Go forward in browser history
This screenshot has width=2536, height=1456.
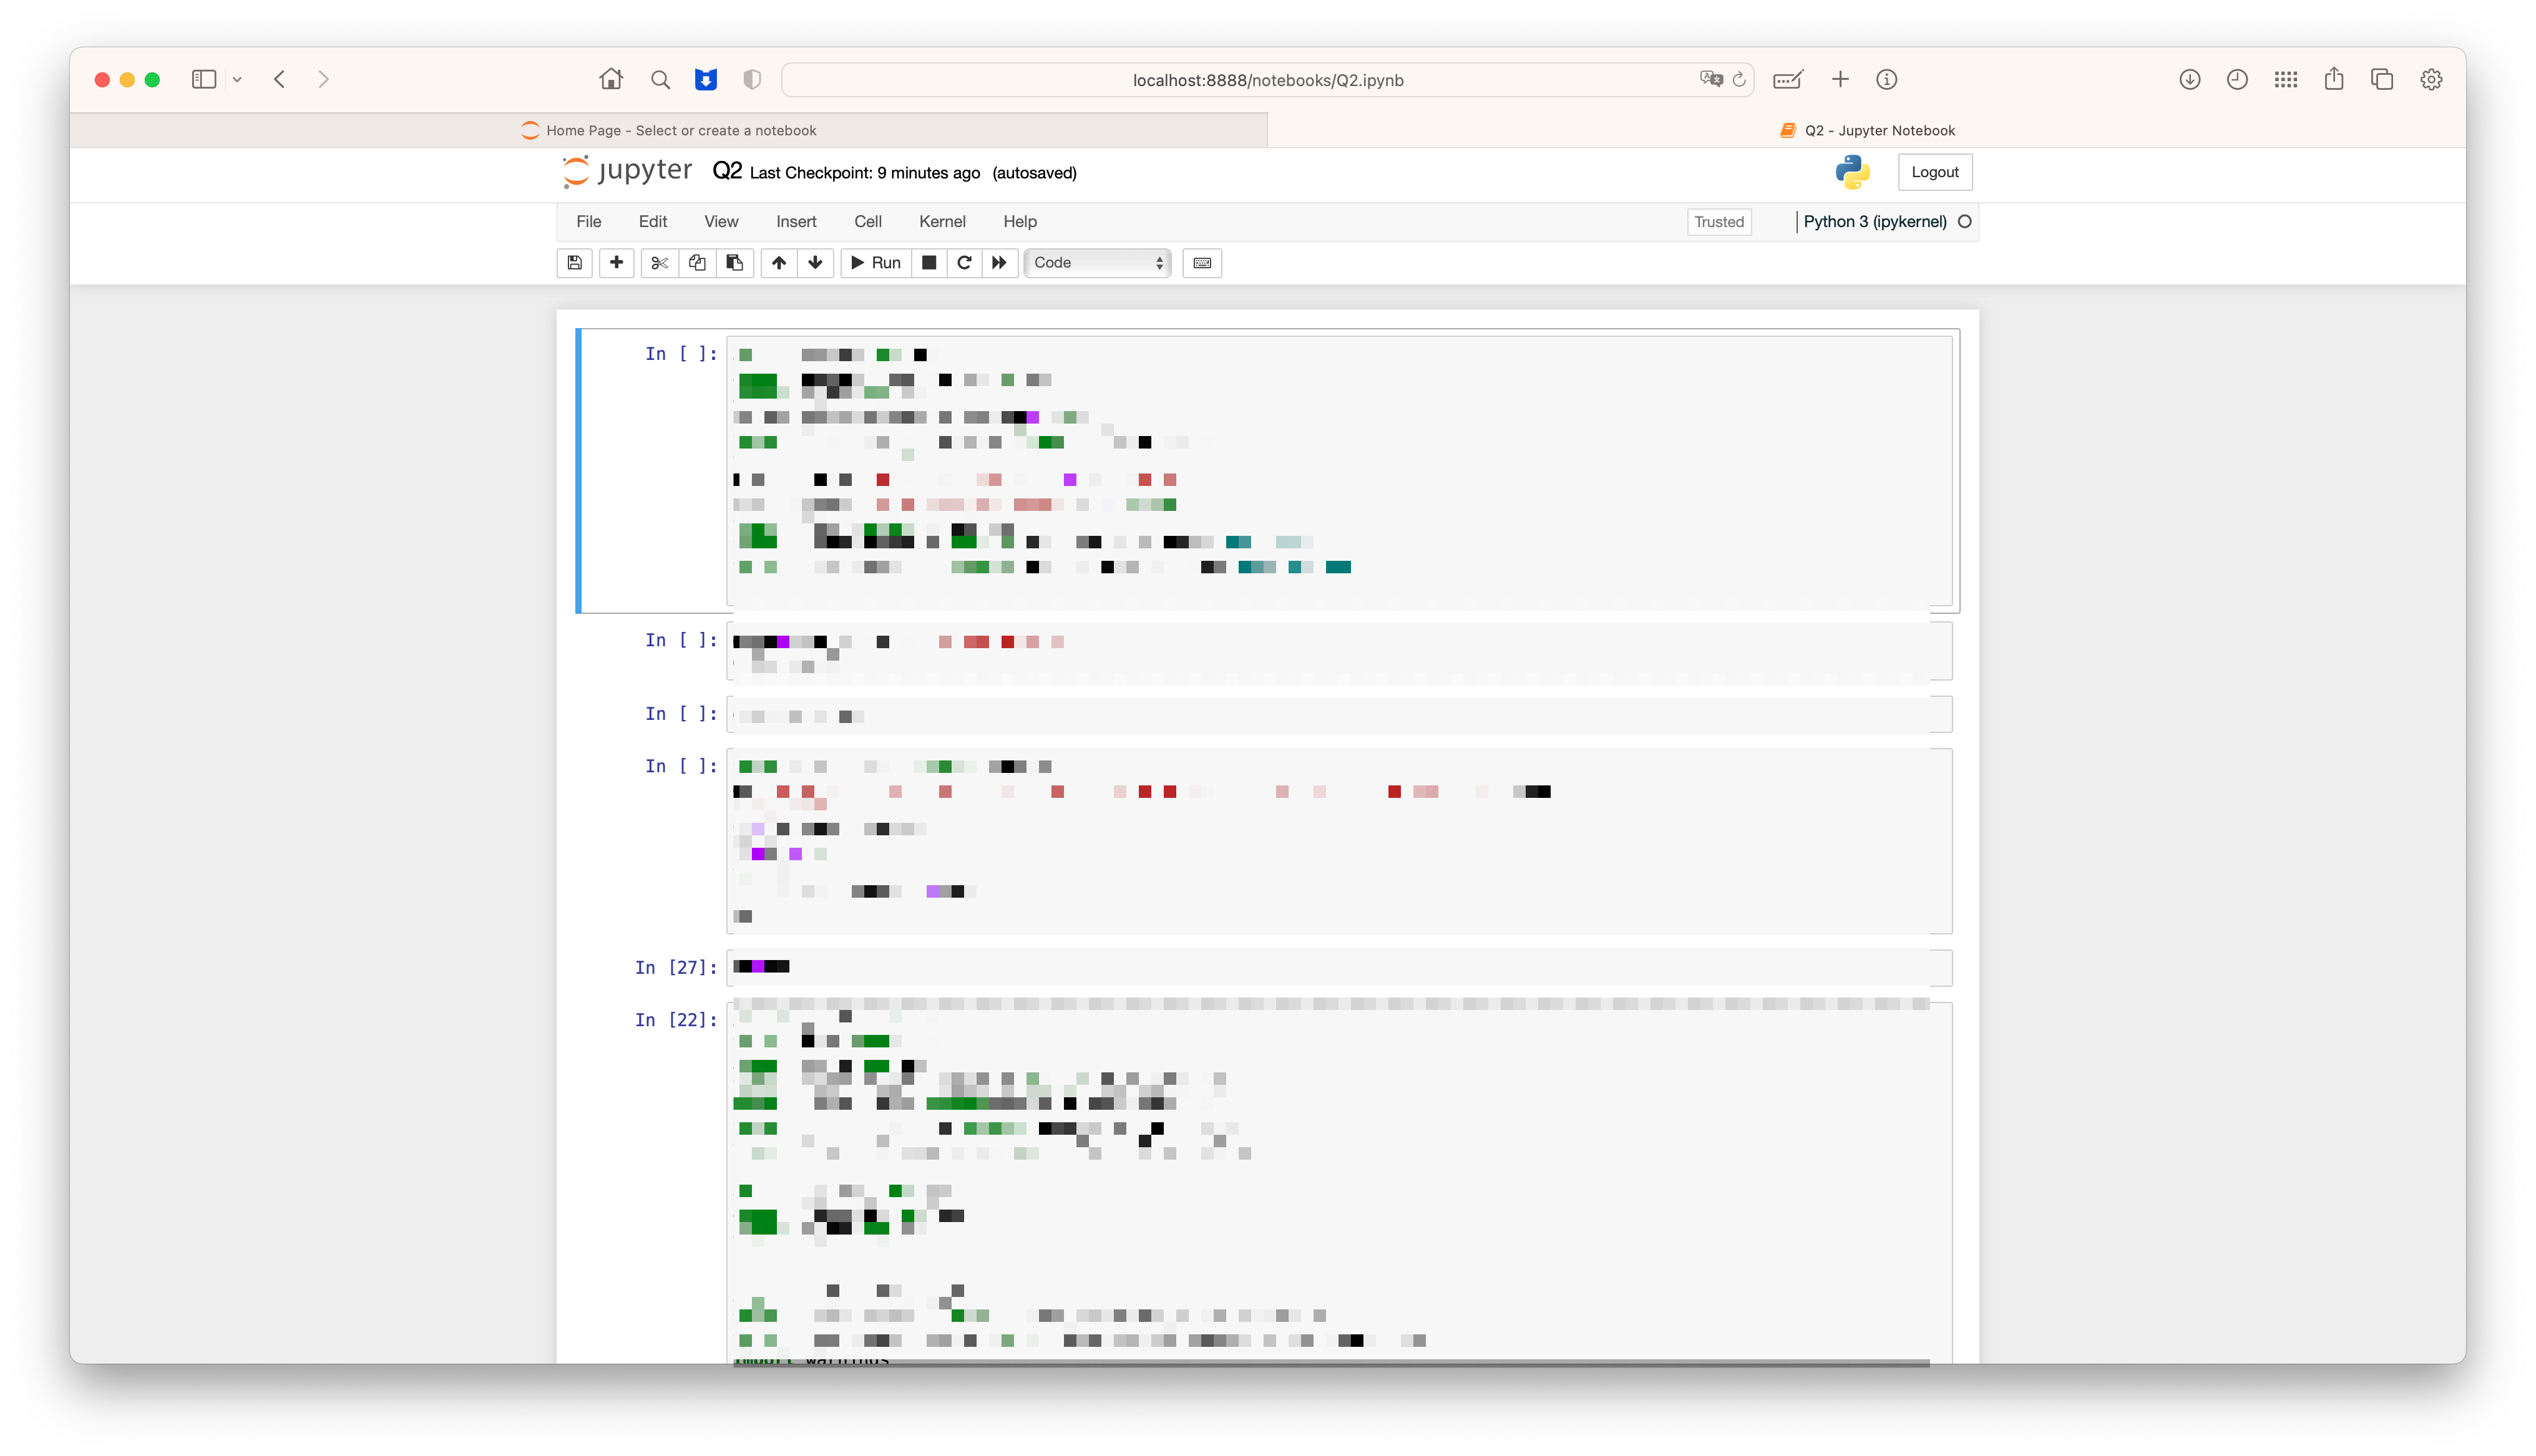coord(323,79)
